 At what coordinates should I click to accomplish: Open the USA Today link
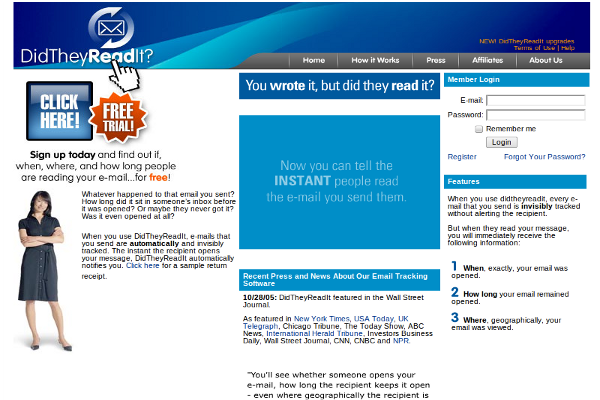click(x=373, y=318)
